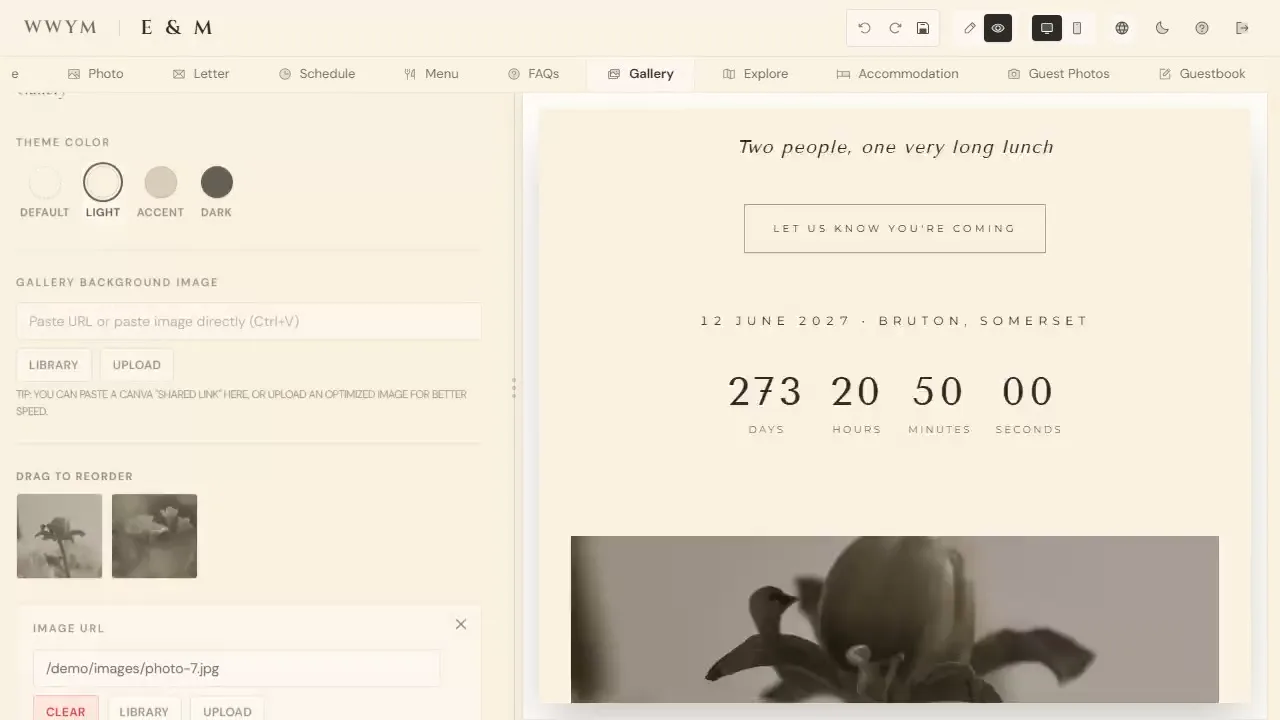
Task: Click the logout exit icon
Action: point(1242,28)
